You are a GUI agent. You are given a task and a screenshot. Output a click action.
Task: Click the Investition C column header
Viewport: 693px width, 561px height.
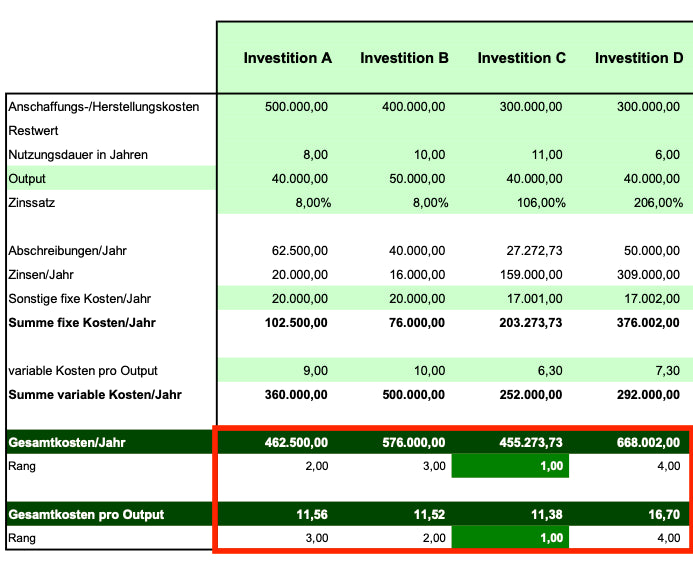[x=521, y=58]
